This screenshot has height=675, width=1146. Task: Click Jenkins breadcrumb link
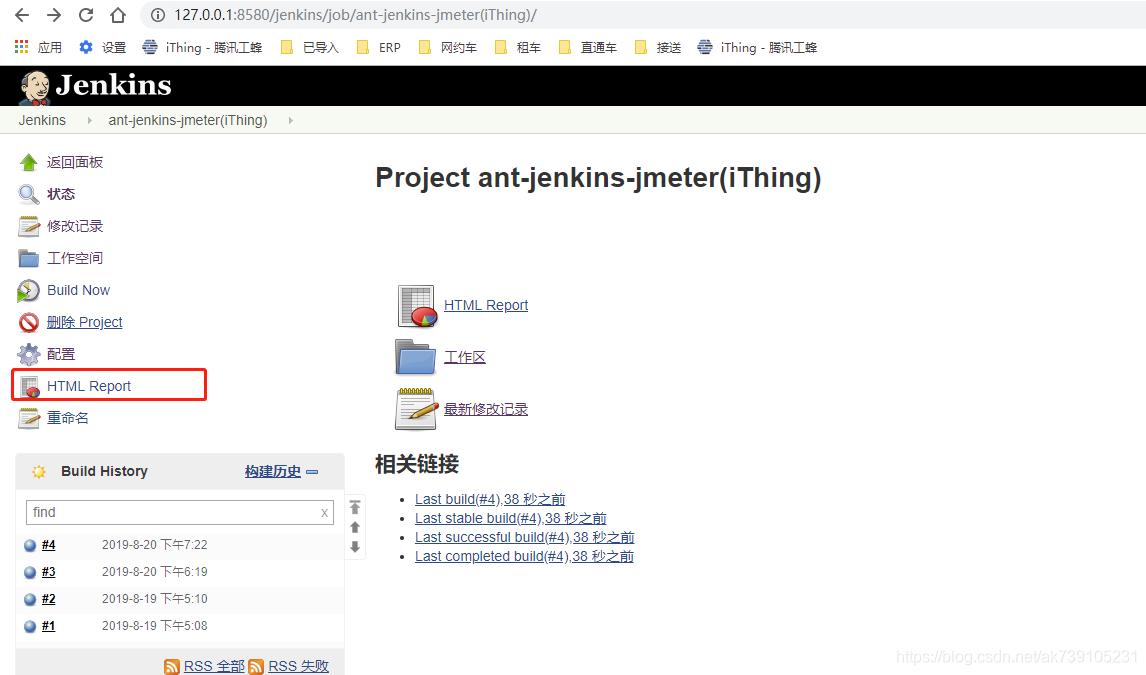[42, 121]
